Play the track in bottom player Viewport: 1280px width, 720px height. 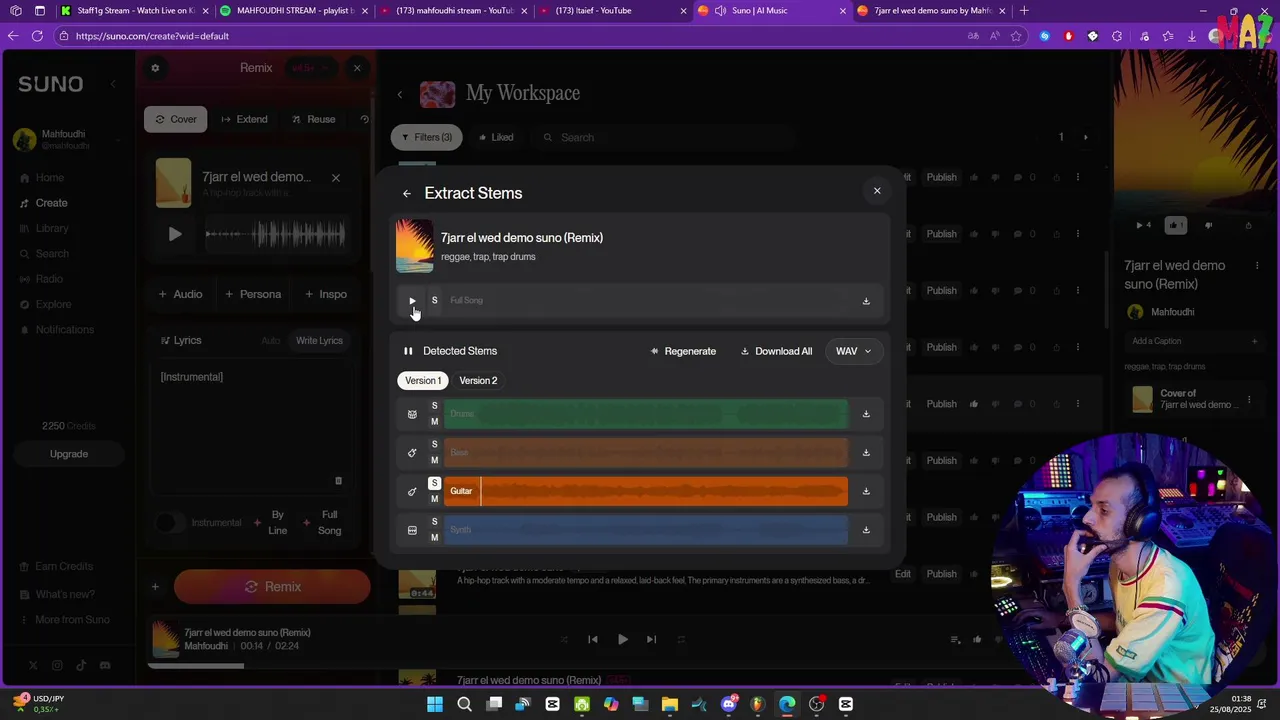coord(623,640)
